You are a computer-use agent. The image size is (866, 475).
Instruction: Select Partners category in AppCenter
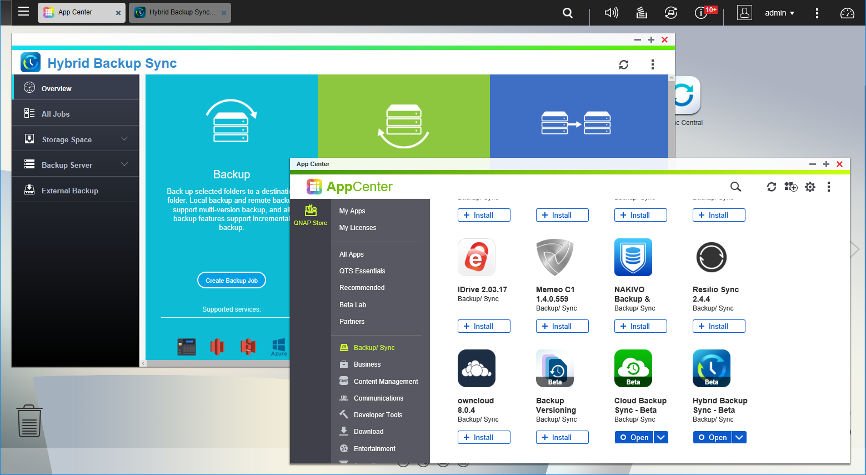point(351,321)
